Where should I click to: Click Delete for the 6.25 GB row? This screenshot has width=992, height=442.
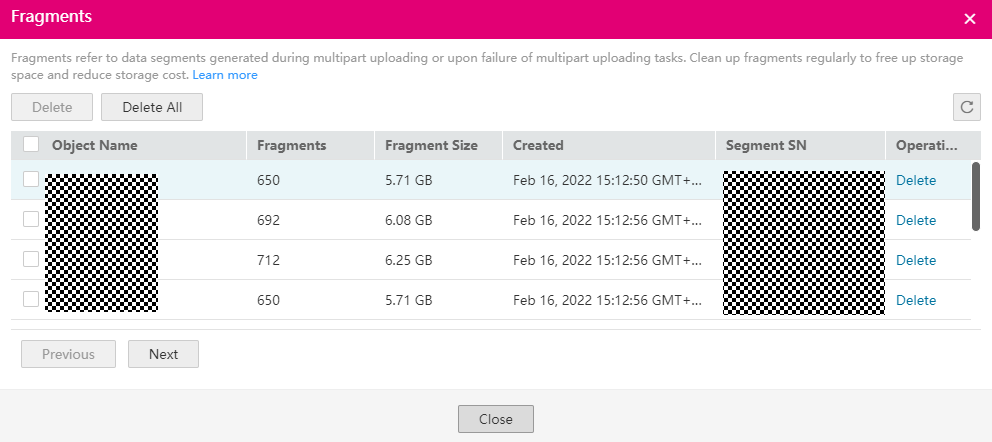[x=916, y=260]
